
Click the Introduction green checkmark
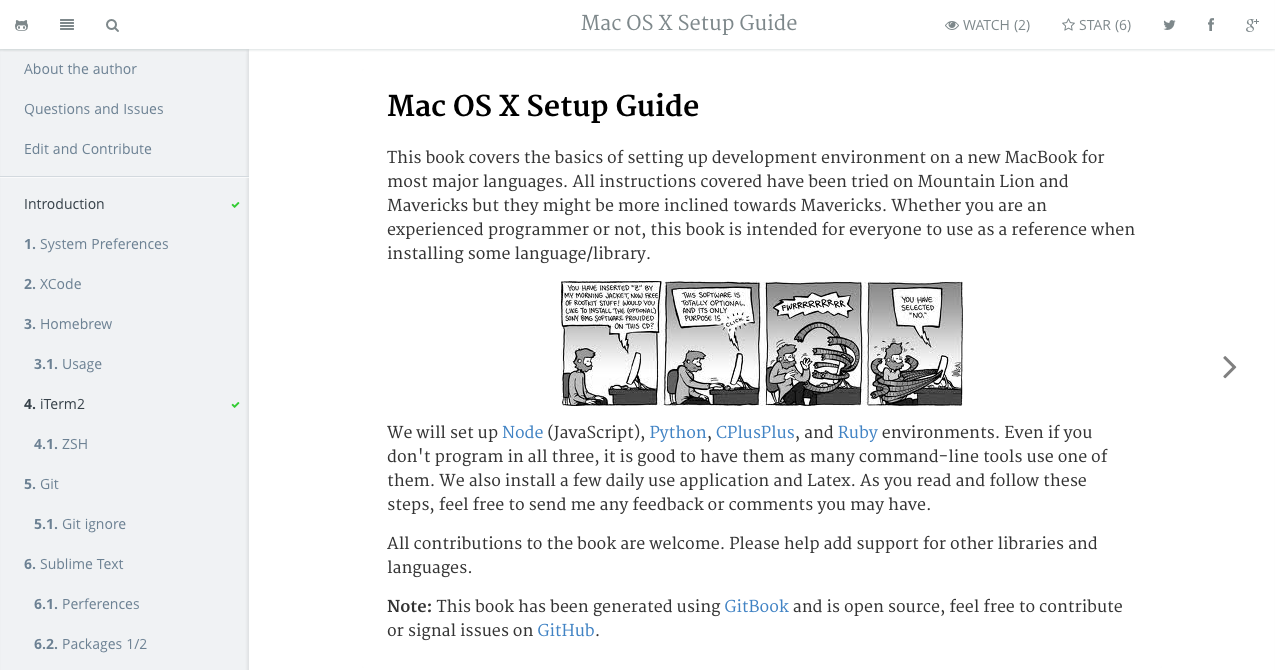[236, 205]
